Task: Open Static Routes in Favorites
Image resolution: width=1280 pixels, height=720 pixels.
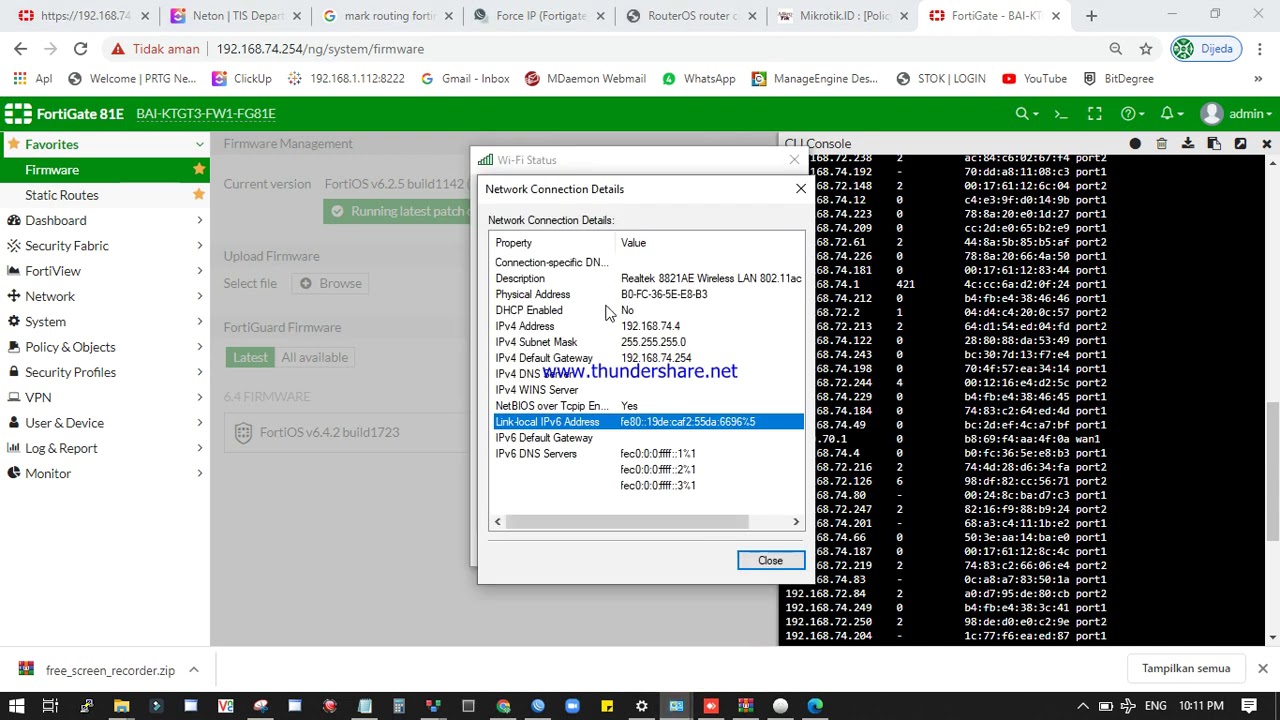Action: tap(62, 195)
